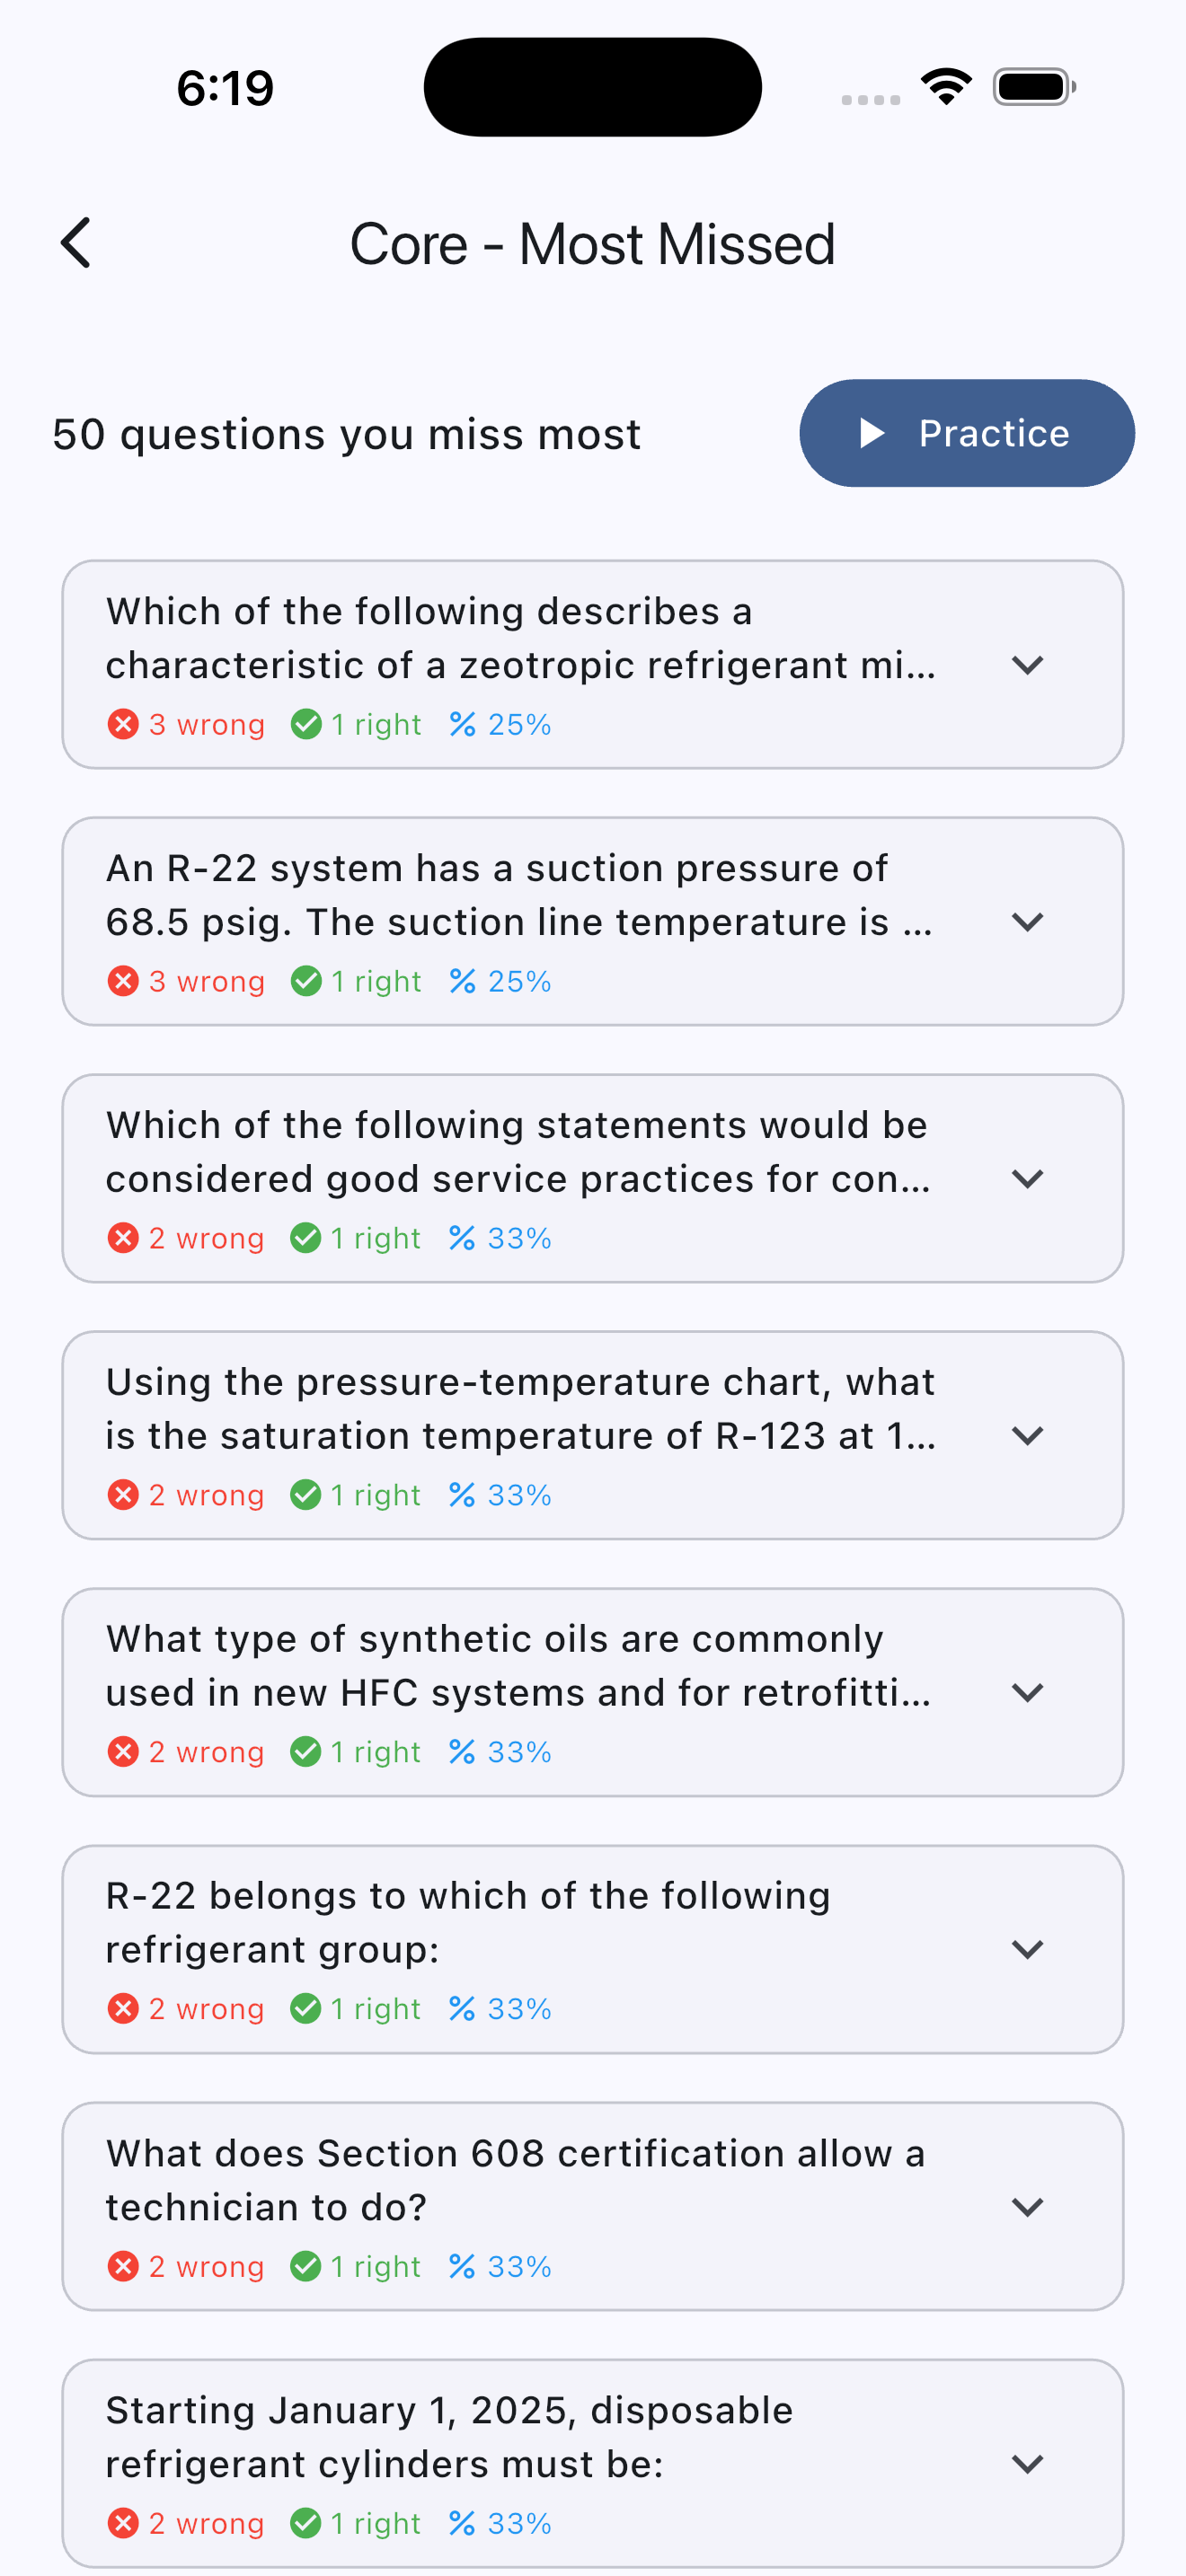Expand the R-22 suction pressure question
This screenshot has height=2576, width=1186.
pyautogui.click(x=1027, y=922)
